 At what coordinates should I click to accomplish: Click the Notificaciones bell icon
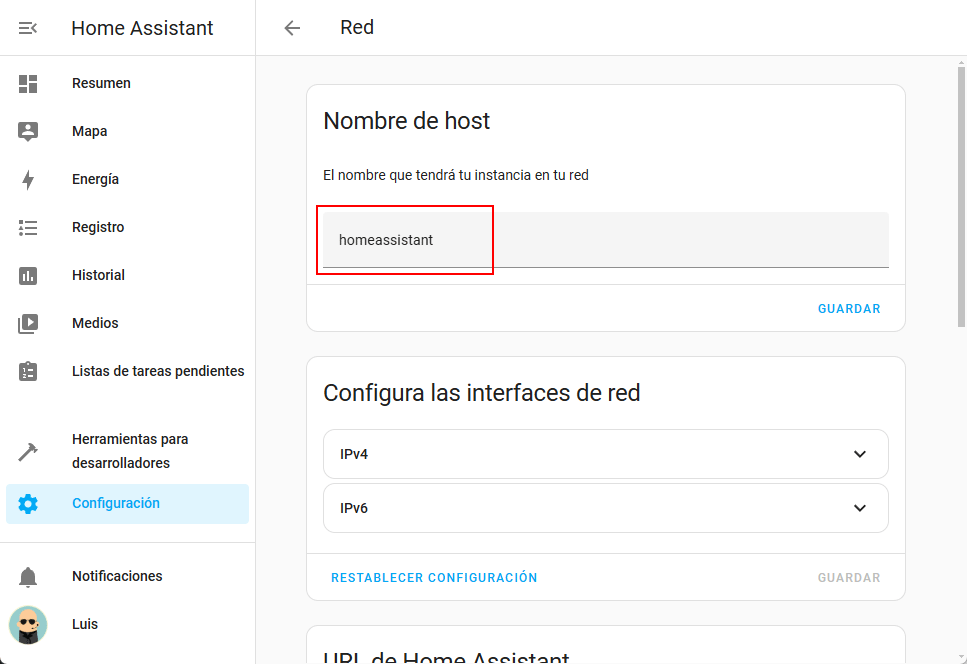click(x=28, y=577)
